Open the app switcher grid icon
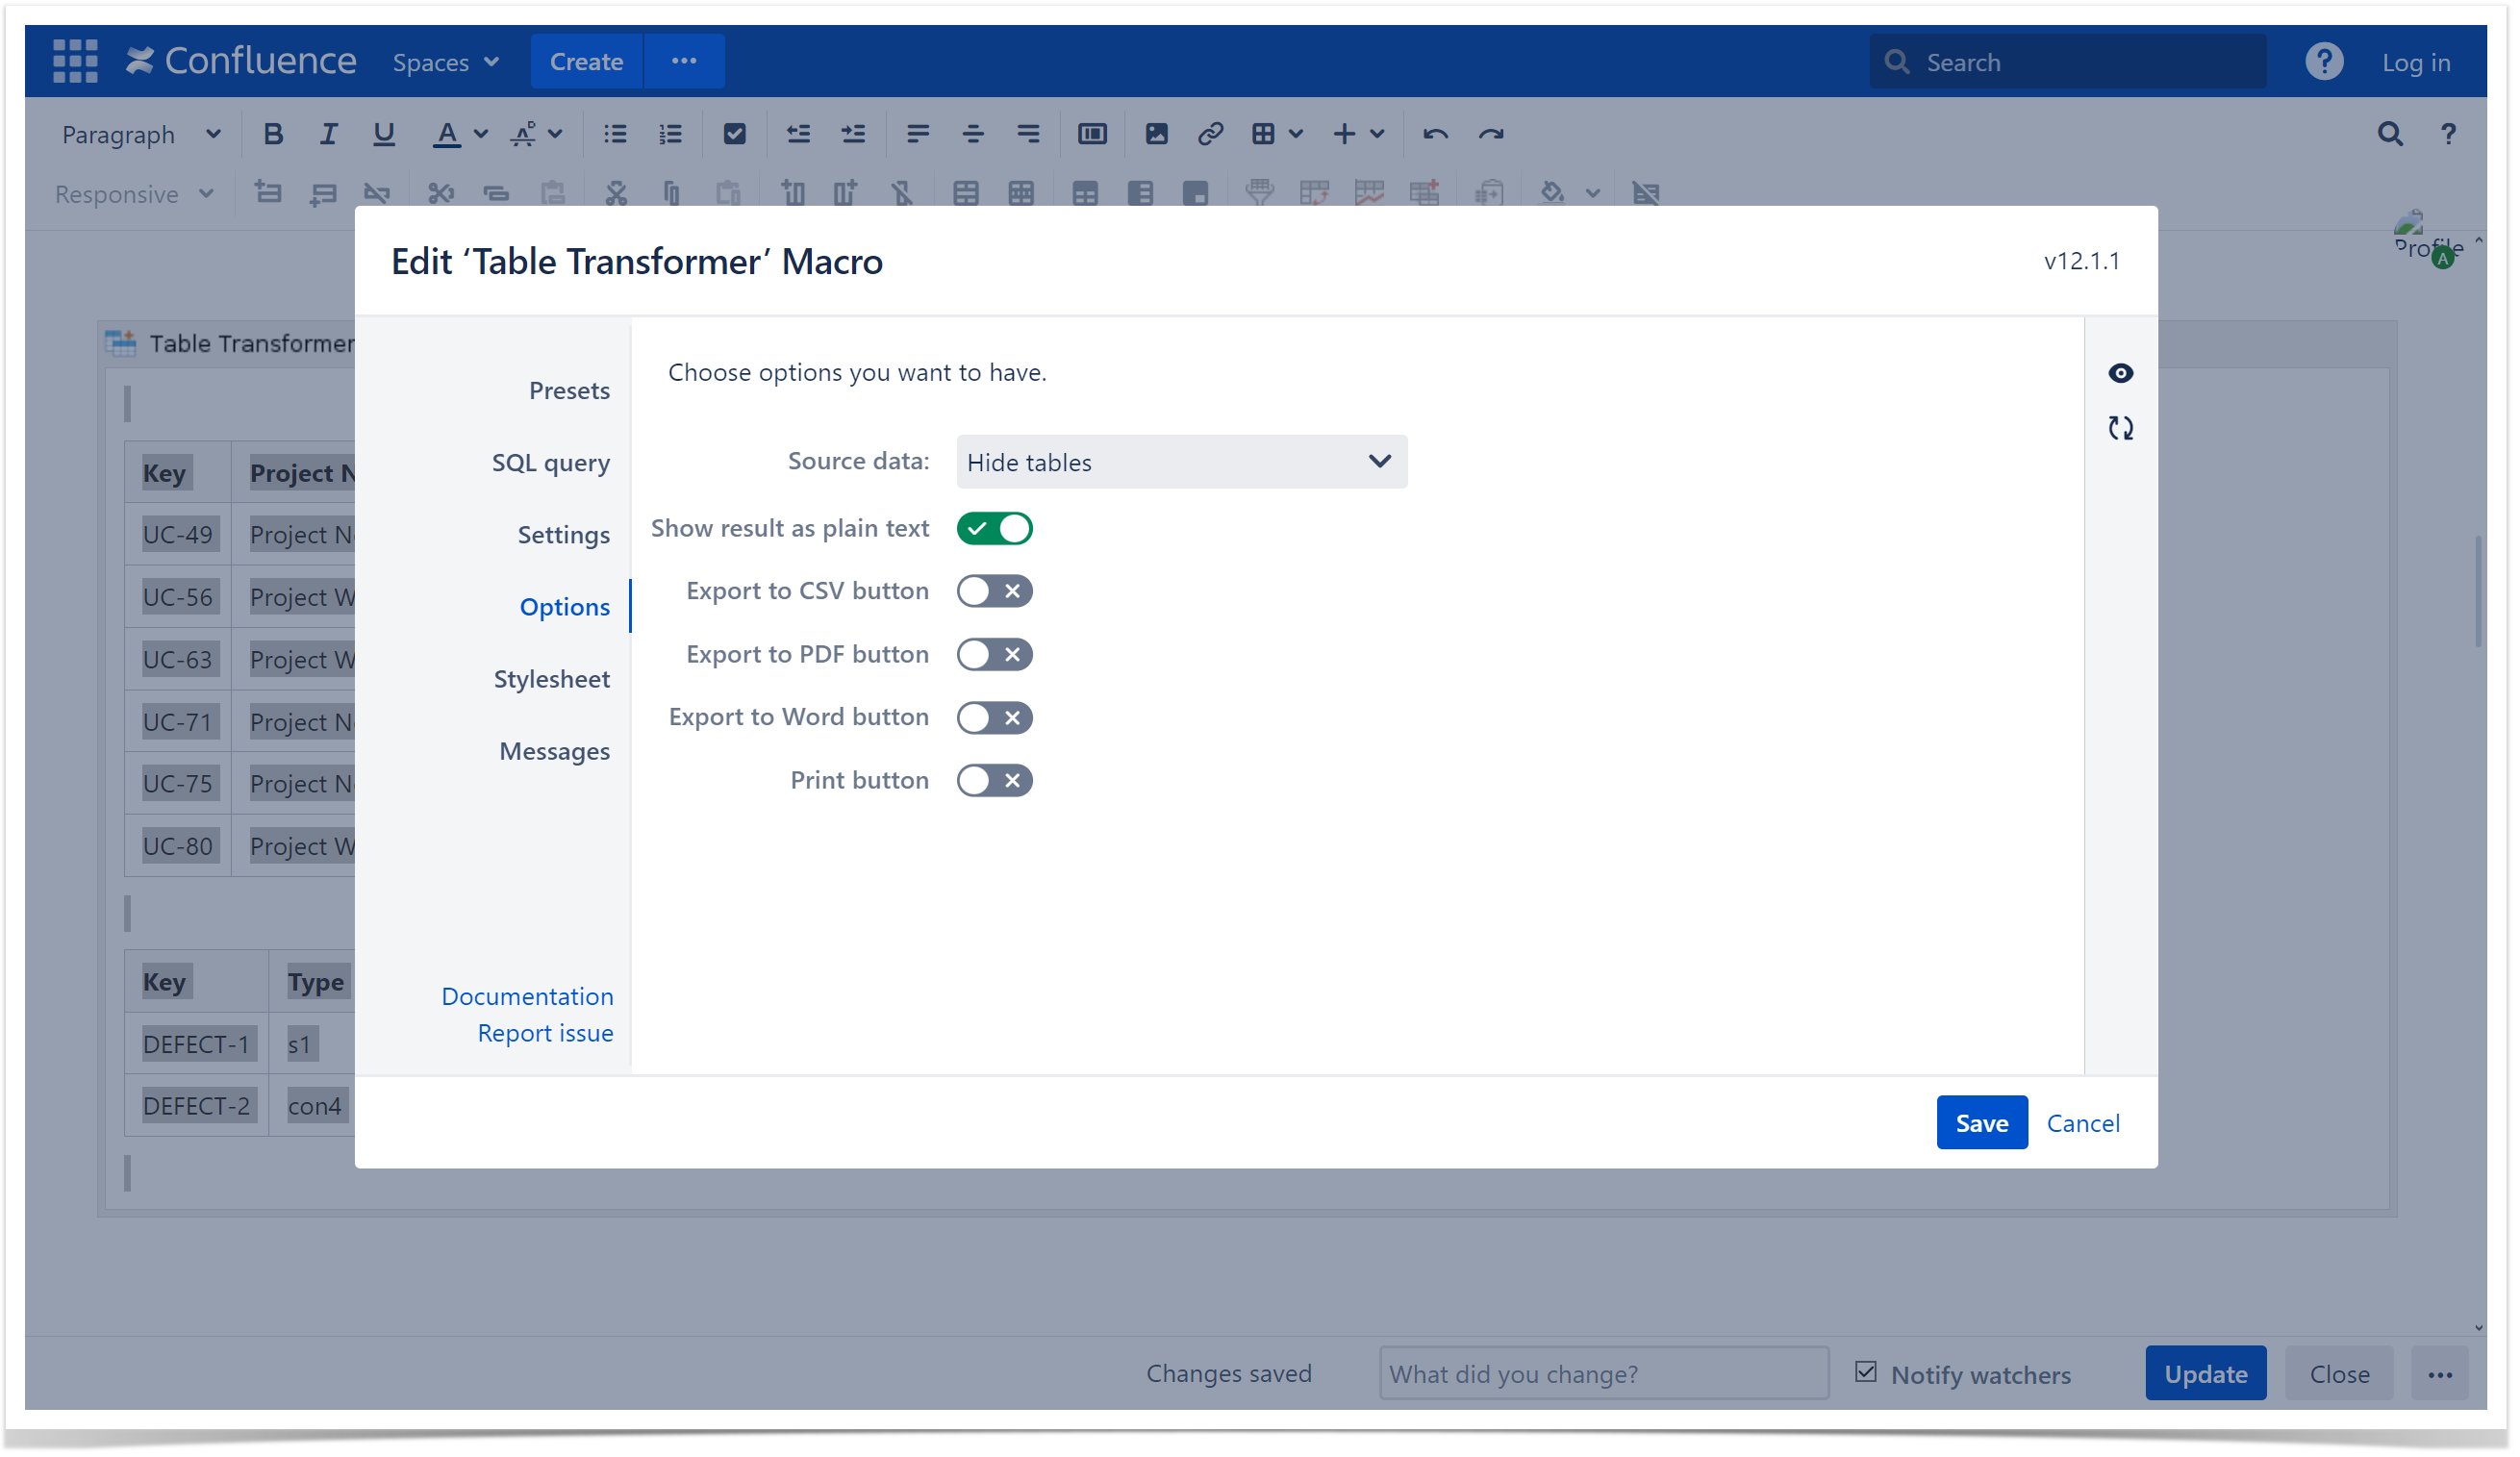The image size is (2520, 1457). point(75,61)
